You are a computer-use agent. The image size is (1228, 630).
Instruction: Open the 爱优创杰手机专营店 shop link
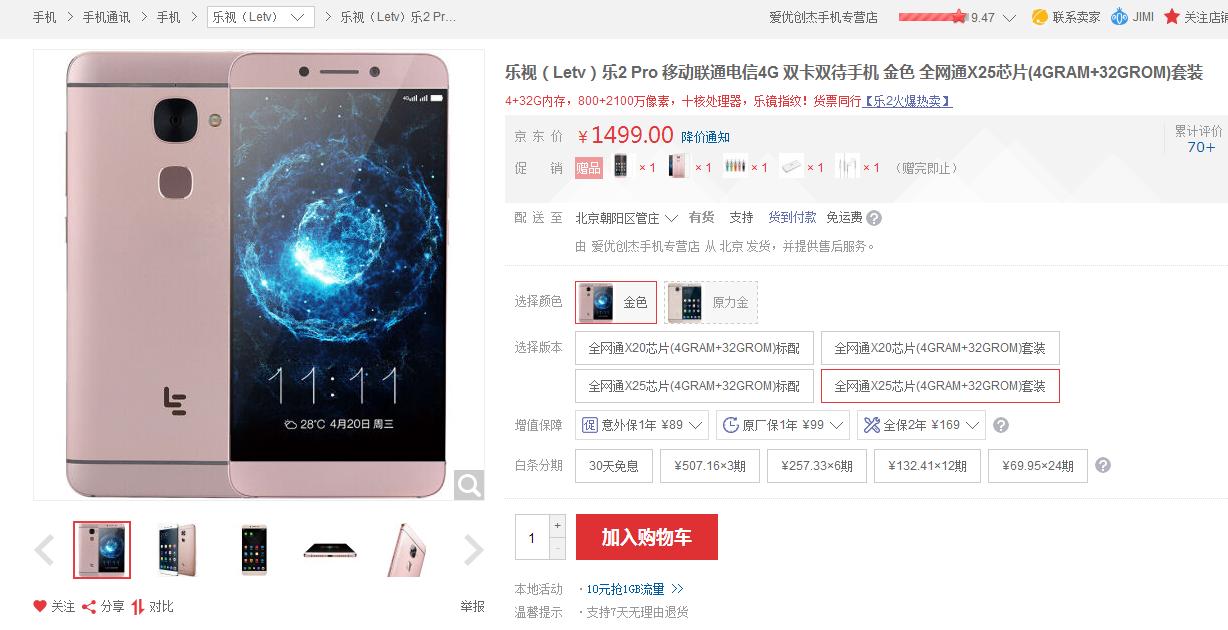click(x=823, y=17)
